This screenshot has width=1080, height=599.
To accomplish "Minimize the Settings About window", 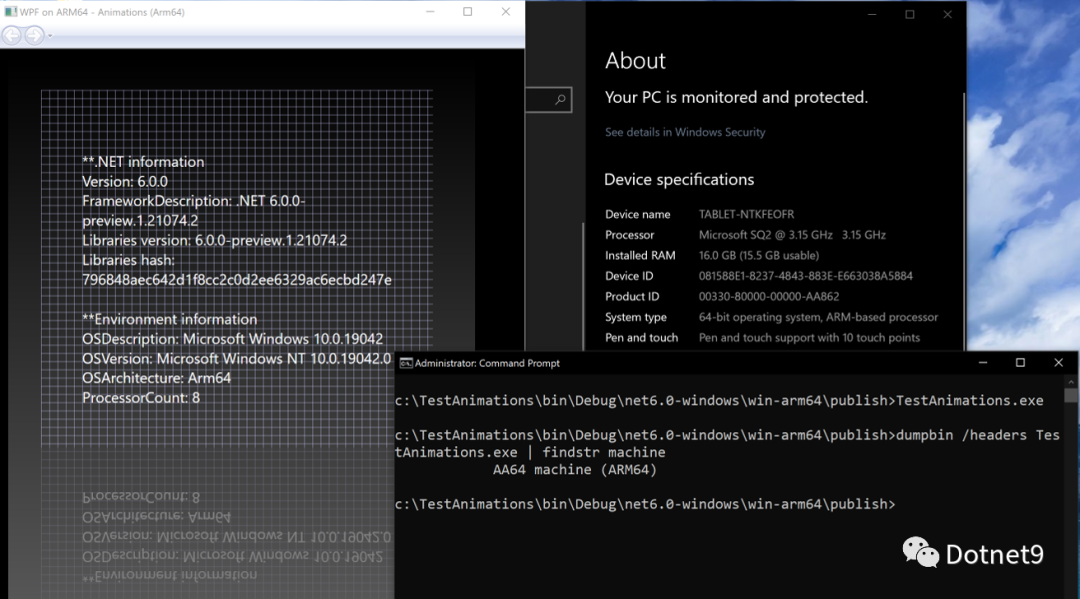I will (872, 14).
